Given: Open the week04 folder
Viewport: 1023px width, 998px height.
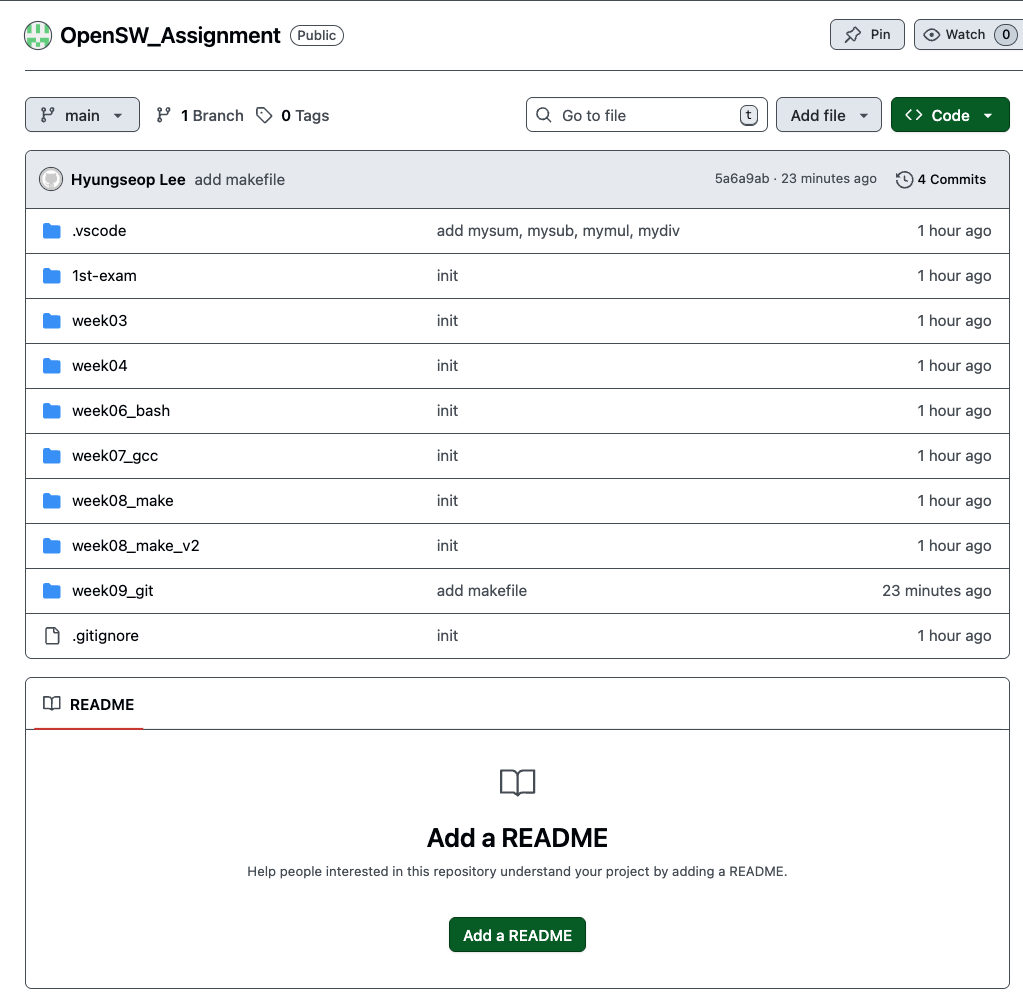Looking at the screenshot, I should coord(100,366).
